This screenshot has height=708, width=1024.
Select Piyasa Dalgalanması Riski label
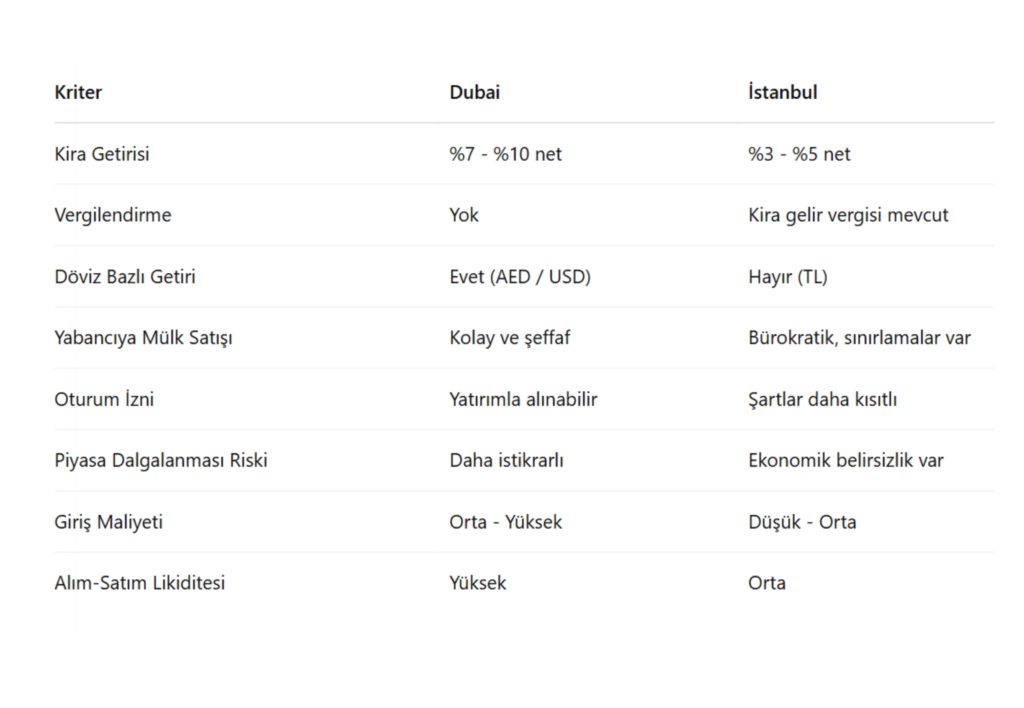(x=160, y=460)
